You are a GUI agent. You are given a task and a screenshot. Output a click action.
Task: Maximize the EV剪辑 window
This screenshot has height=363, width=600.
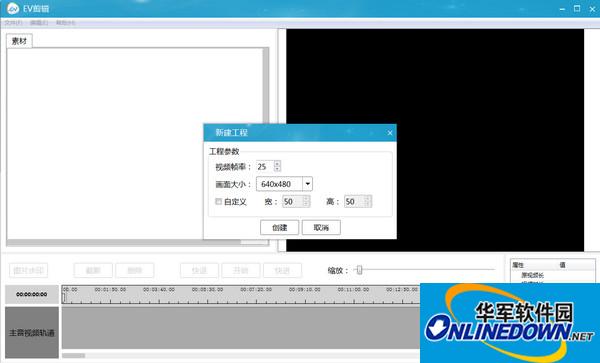coord(577,8)
